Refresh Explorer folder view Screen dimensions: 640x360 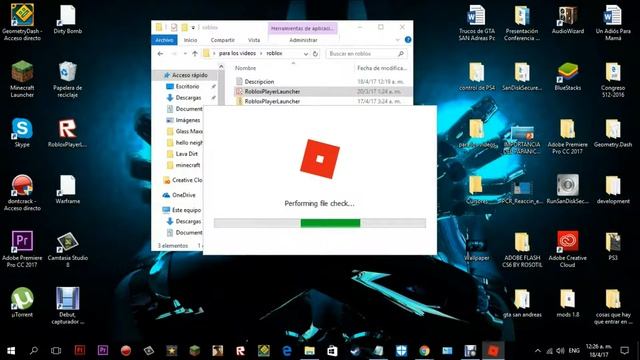[315, 53]
